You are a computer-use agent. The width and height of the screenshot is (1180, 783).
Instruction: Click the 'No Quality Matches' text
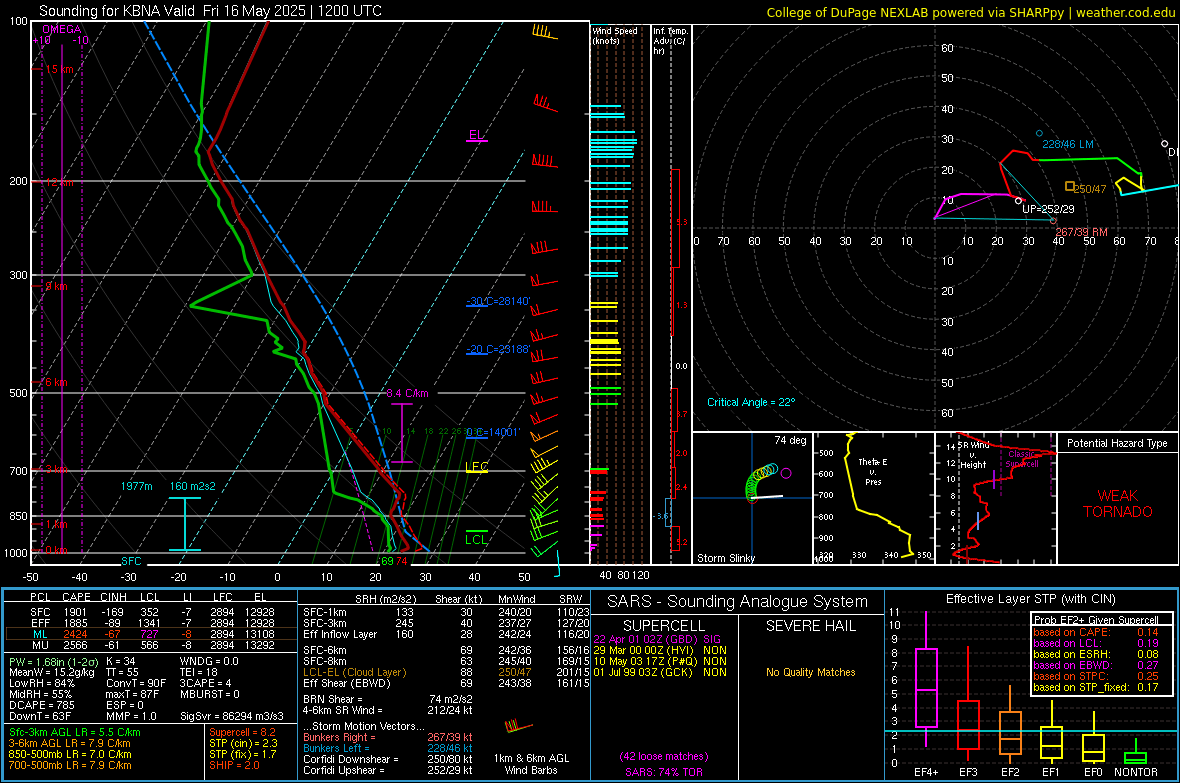point(810,672)
